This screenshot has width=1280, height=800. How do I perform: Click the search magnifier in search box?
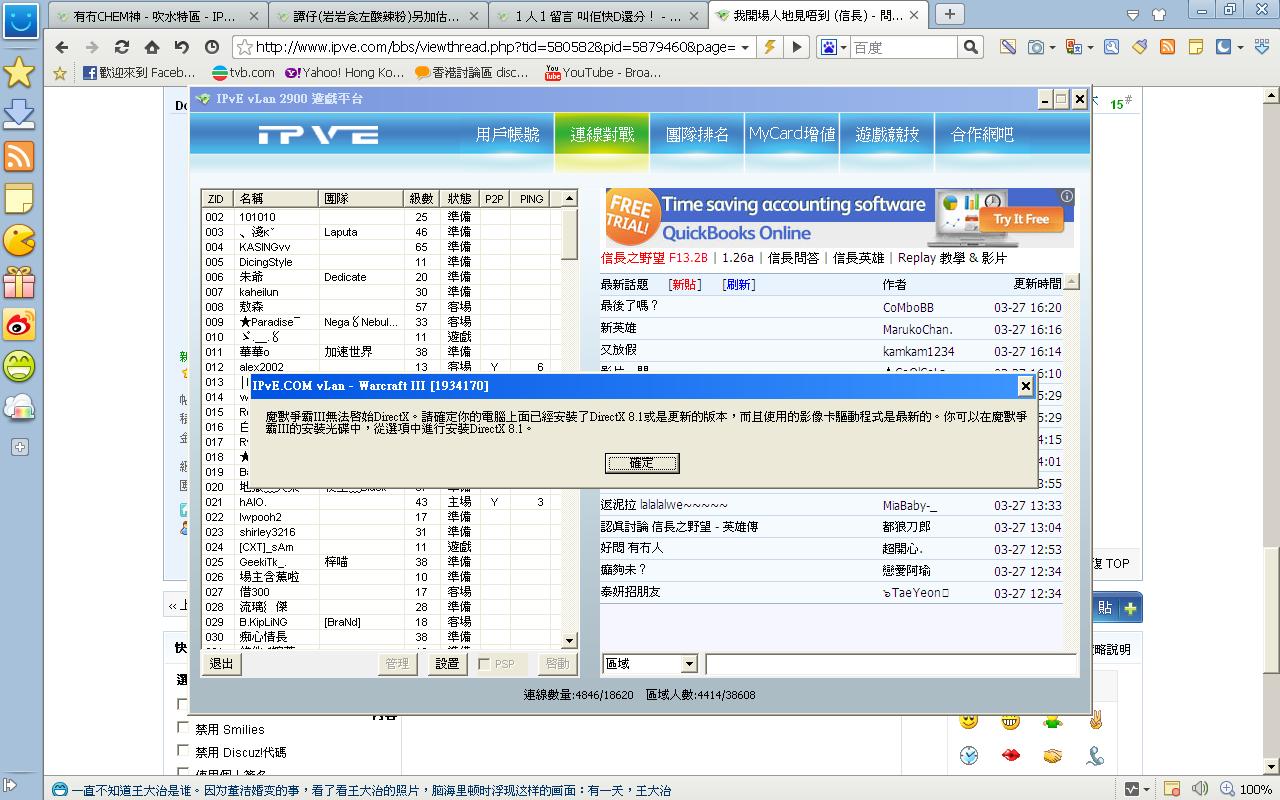click(x=970, y=47)
